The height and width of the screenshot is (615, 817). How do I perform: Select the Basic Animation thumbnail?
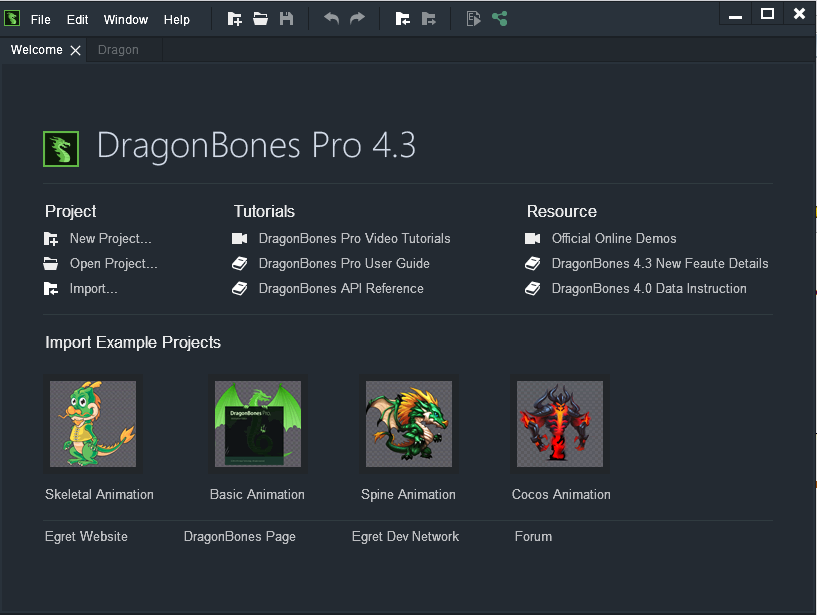pyautogui.click(x=258, y=424)
